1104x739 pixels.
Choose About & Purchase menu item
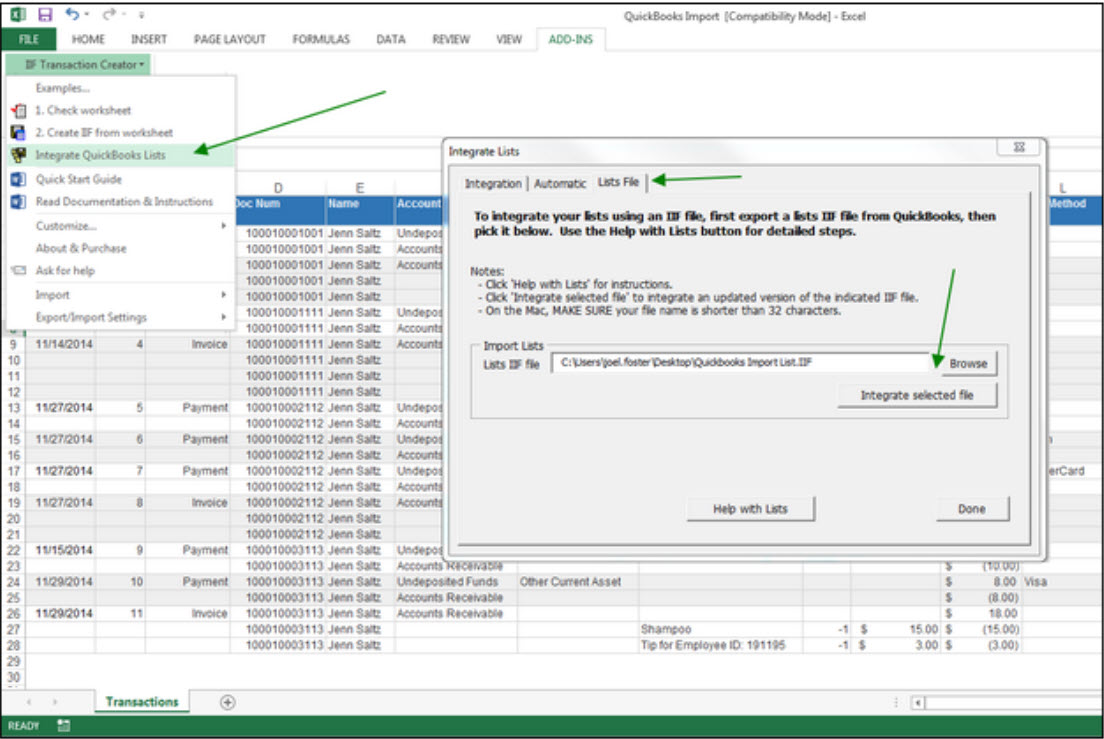pos(120,248)
